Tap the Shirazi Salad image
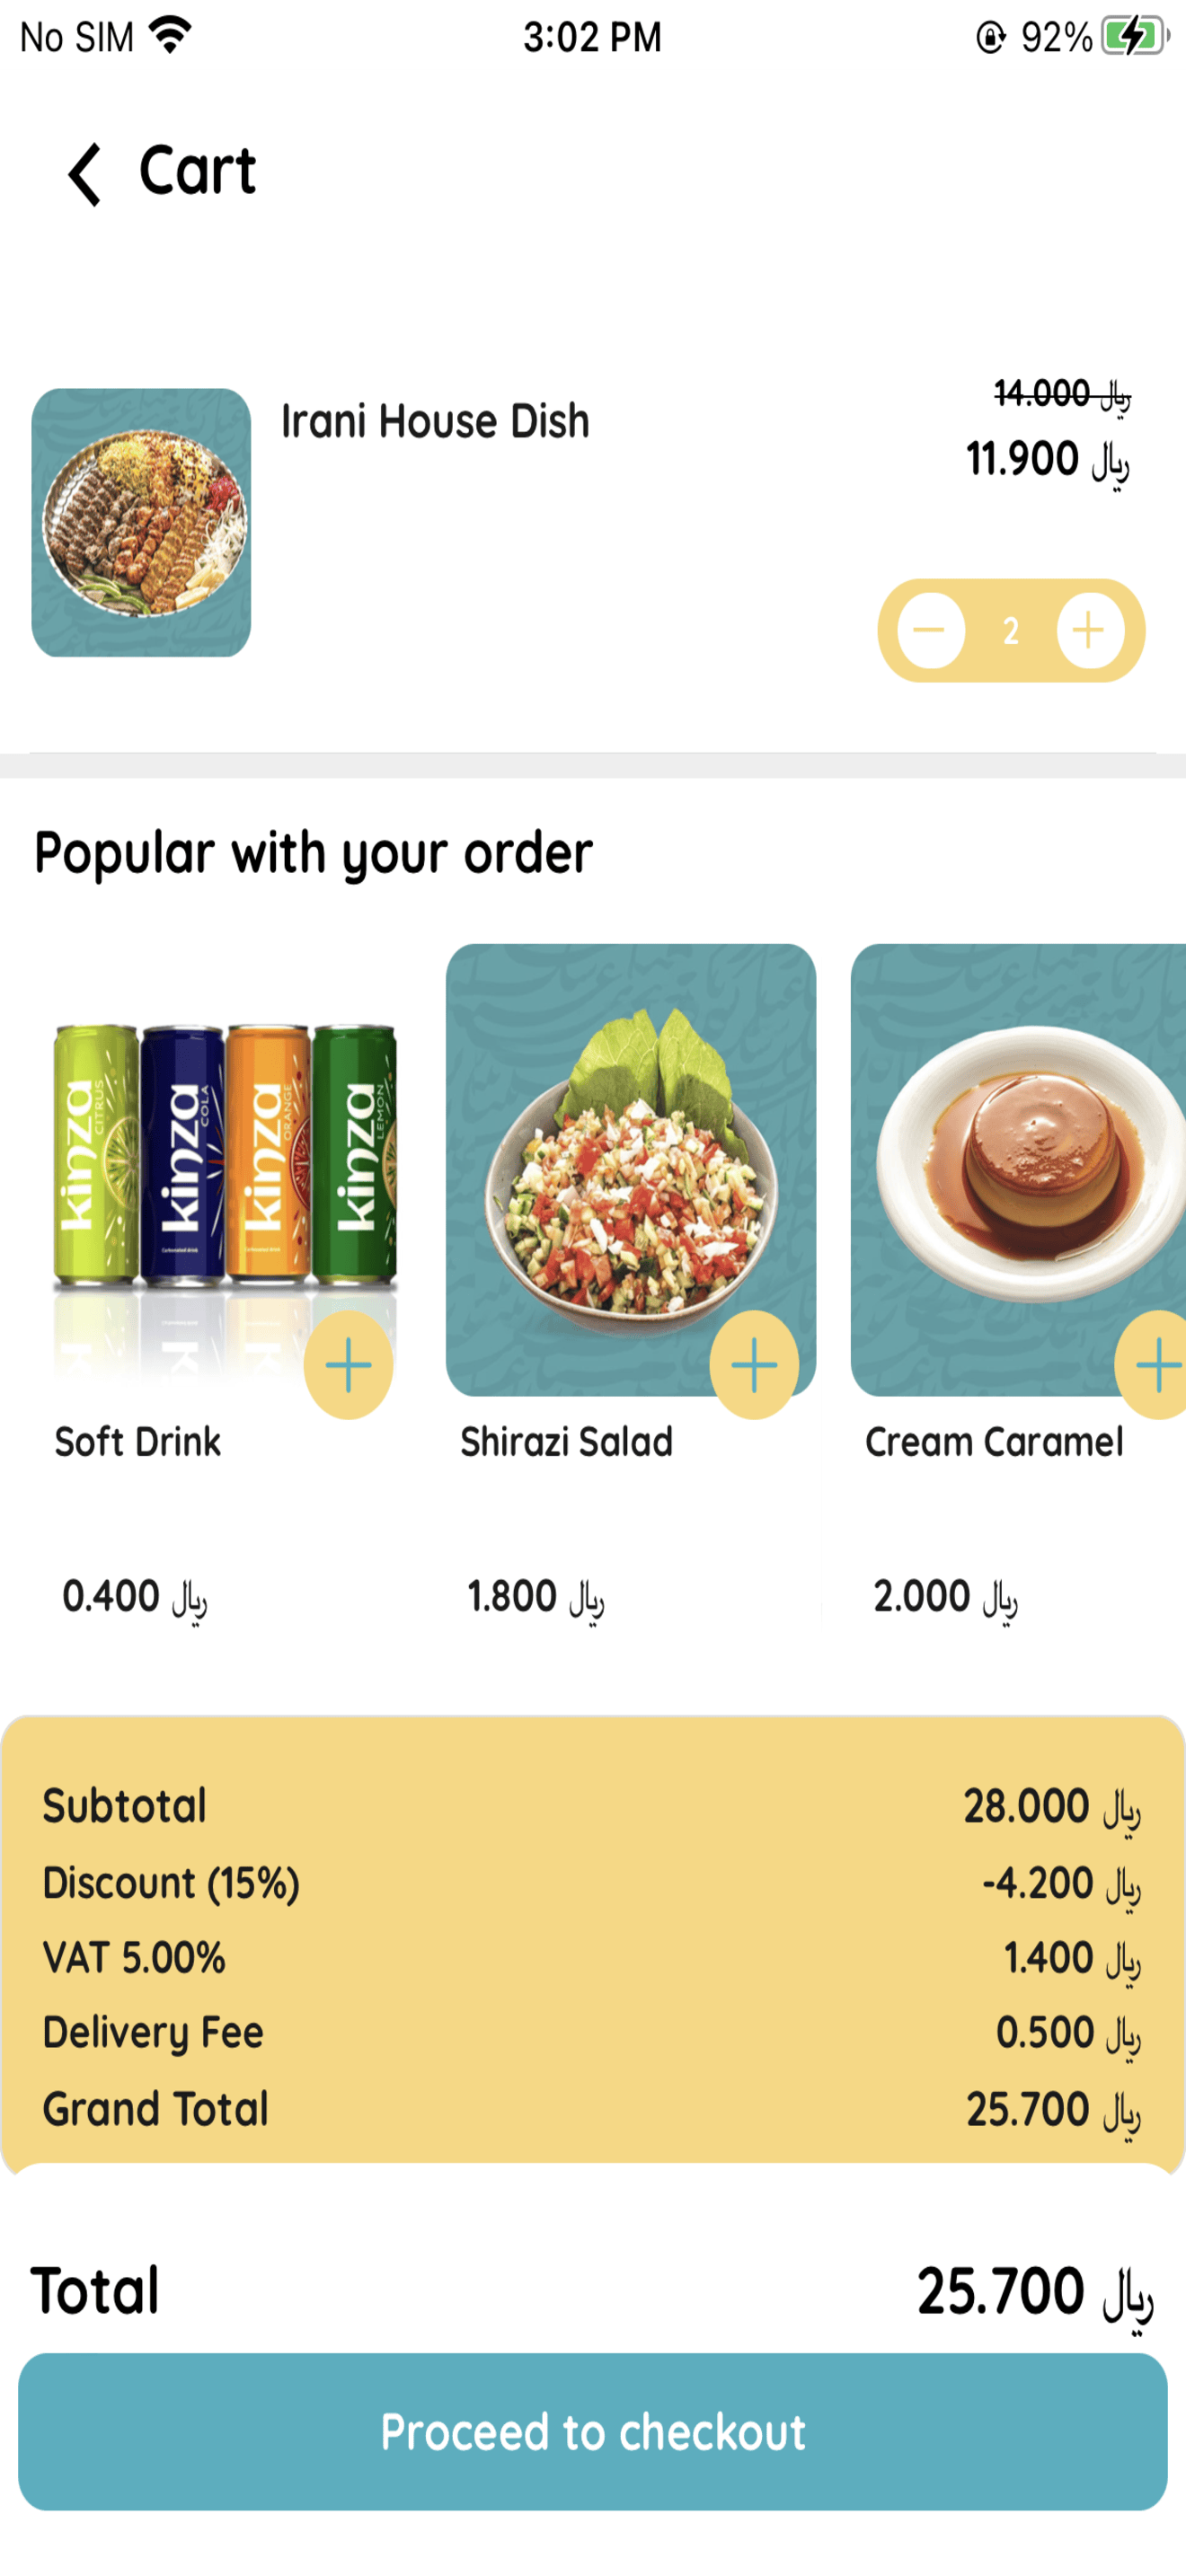This screenshot has height=2576, width=1186. 631,1170
